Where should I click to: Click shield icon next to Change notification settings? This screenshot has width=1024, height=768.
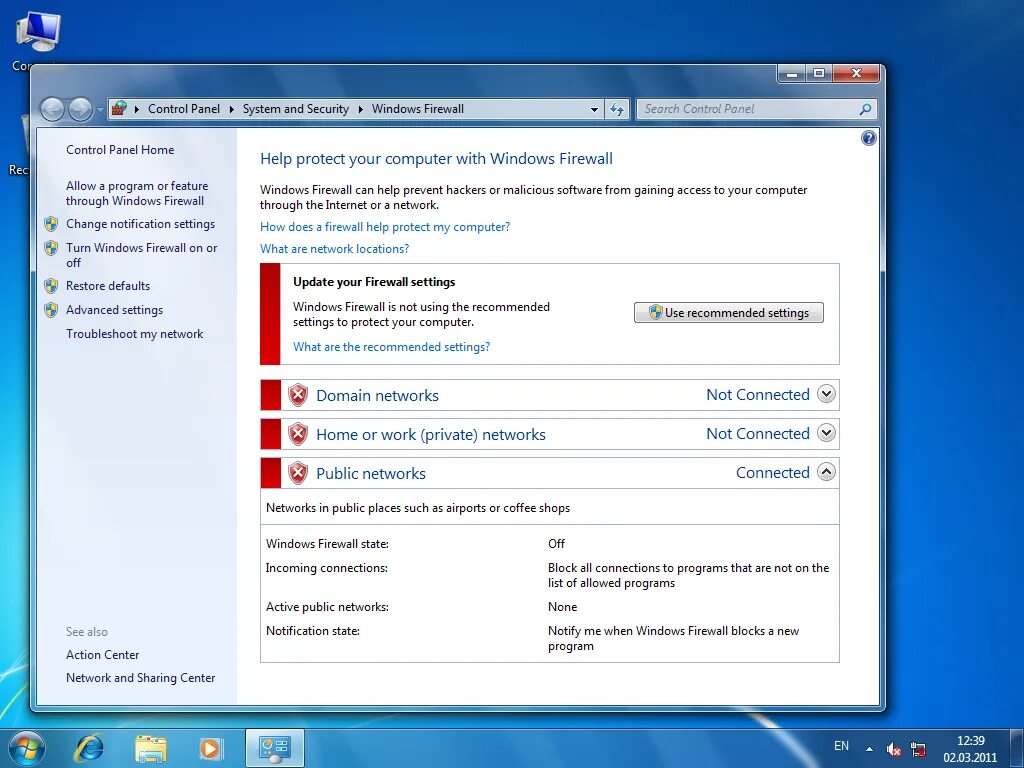pyautogui.click(x=51, y=224)
